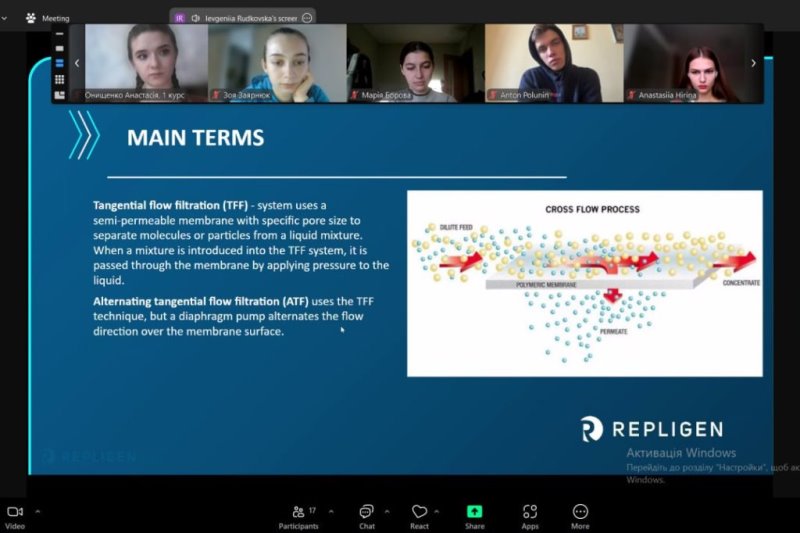Select the thumbnail strip view icon
This screenshot has height=533, width=800.
(x=60, y=63)
